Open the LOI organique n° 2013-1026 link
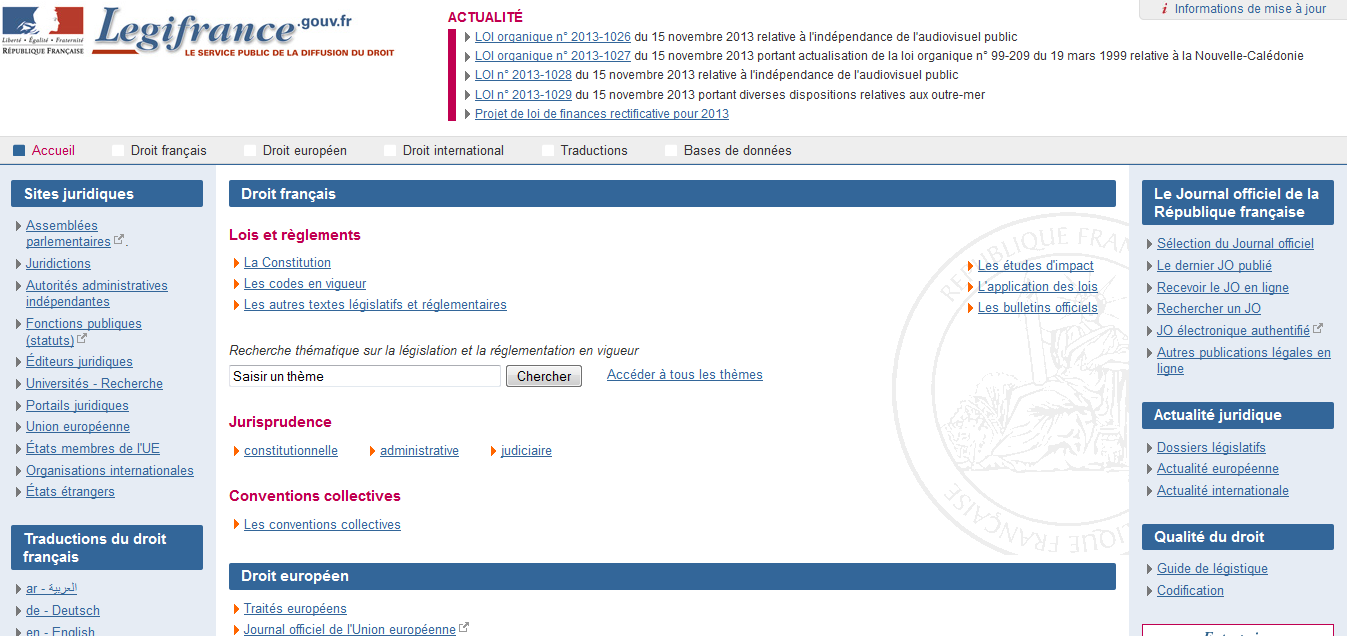 (553, 37)
